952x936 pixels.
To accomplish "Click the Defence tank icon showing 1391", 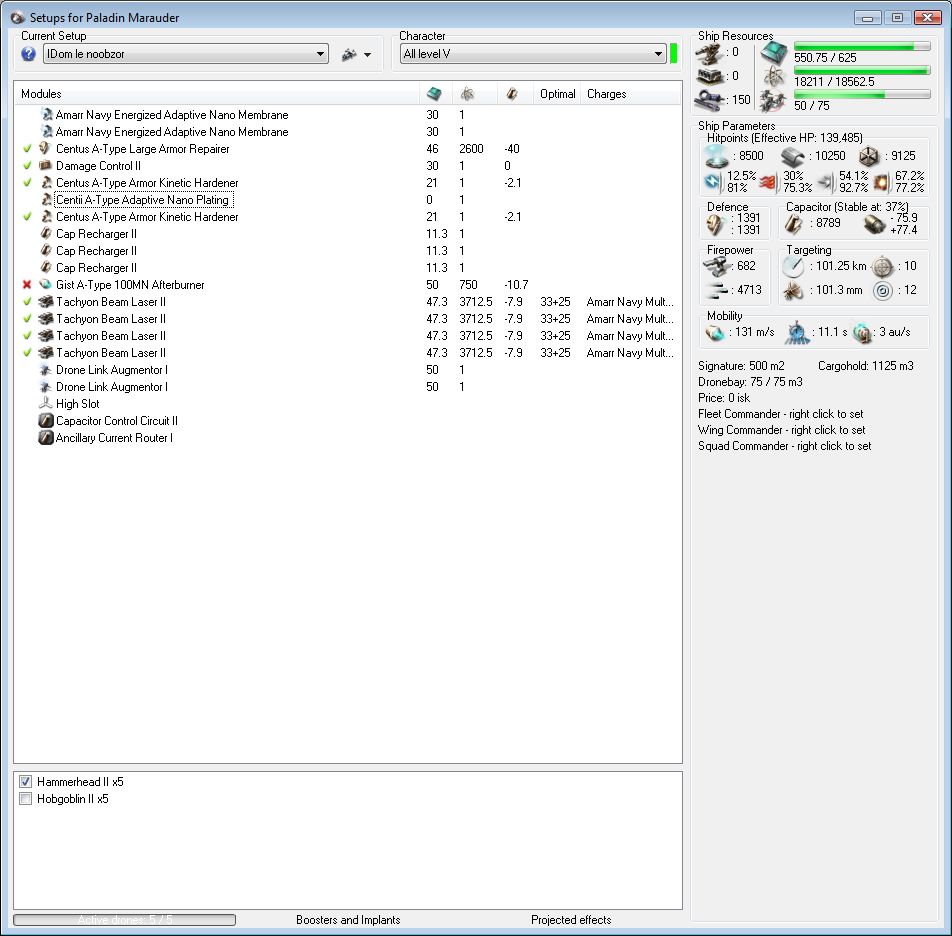I will (715, 224).
